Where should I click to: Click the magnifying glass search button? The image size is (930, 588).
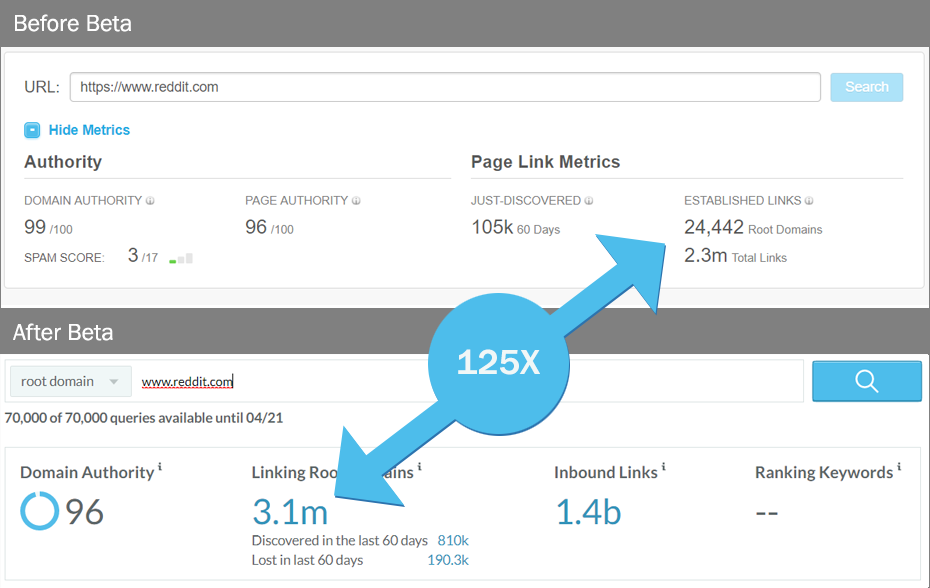tap(867, 381)
